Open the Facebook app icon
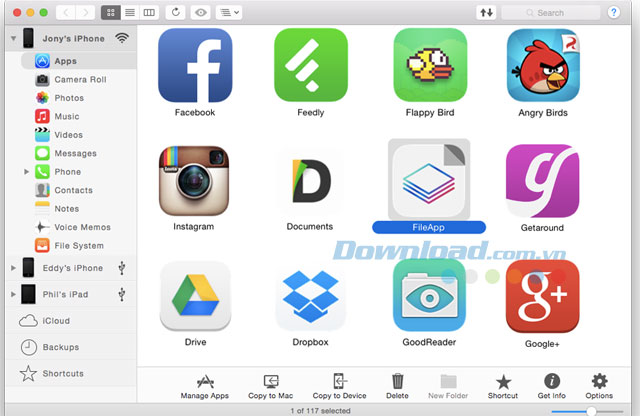 tap(195, 65)
